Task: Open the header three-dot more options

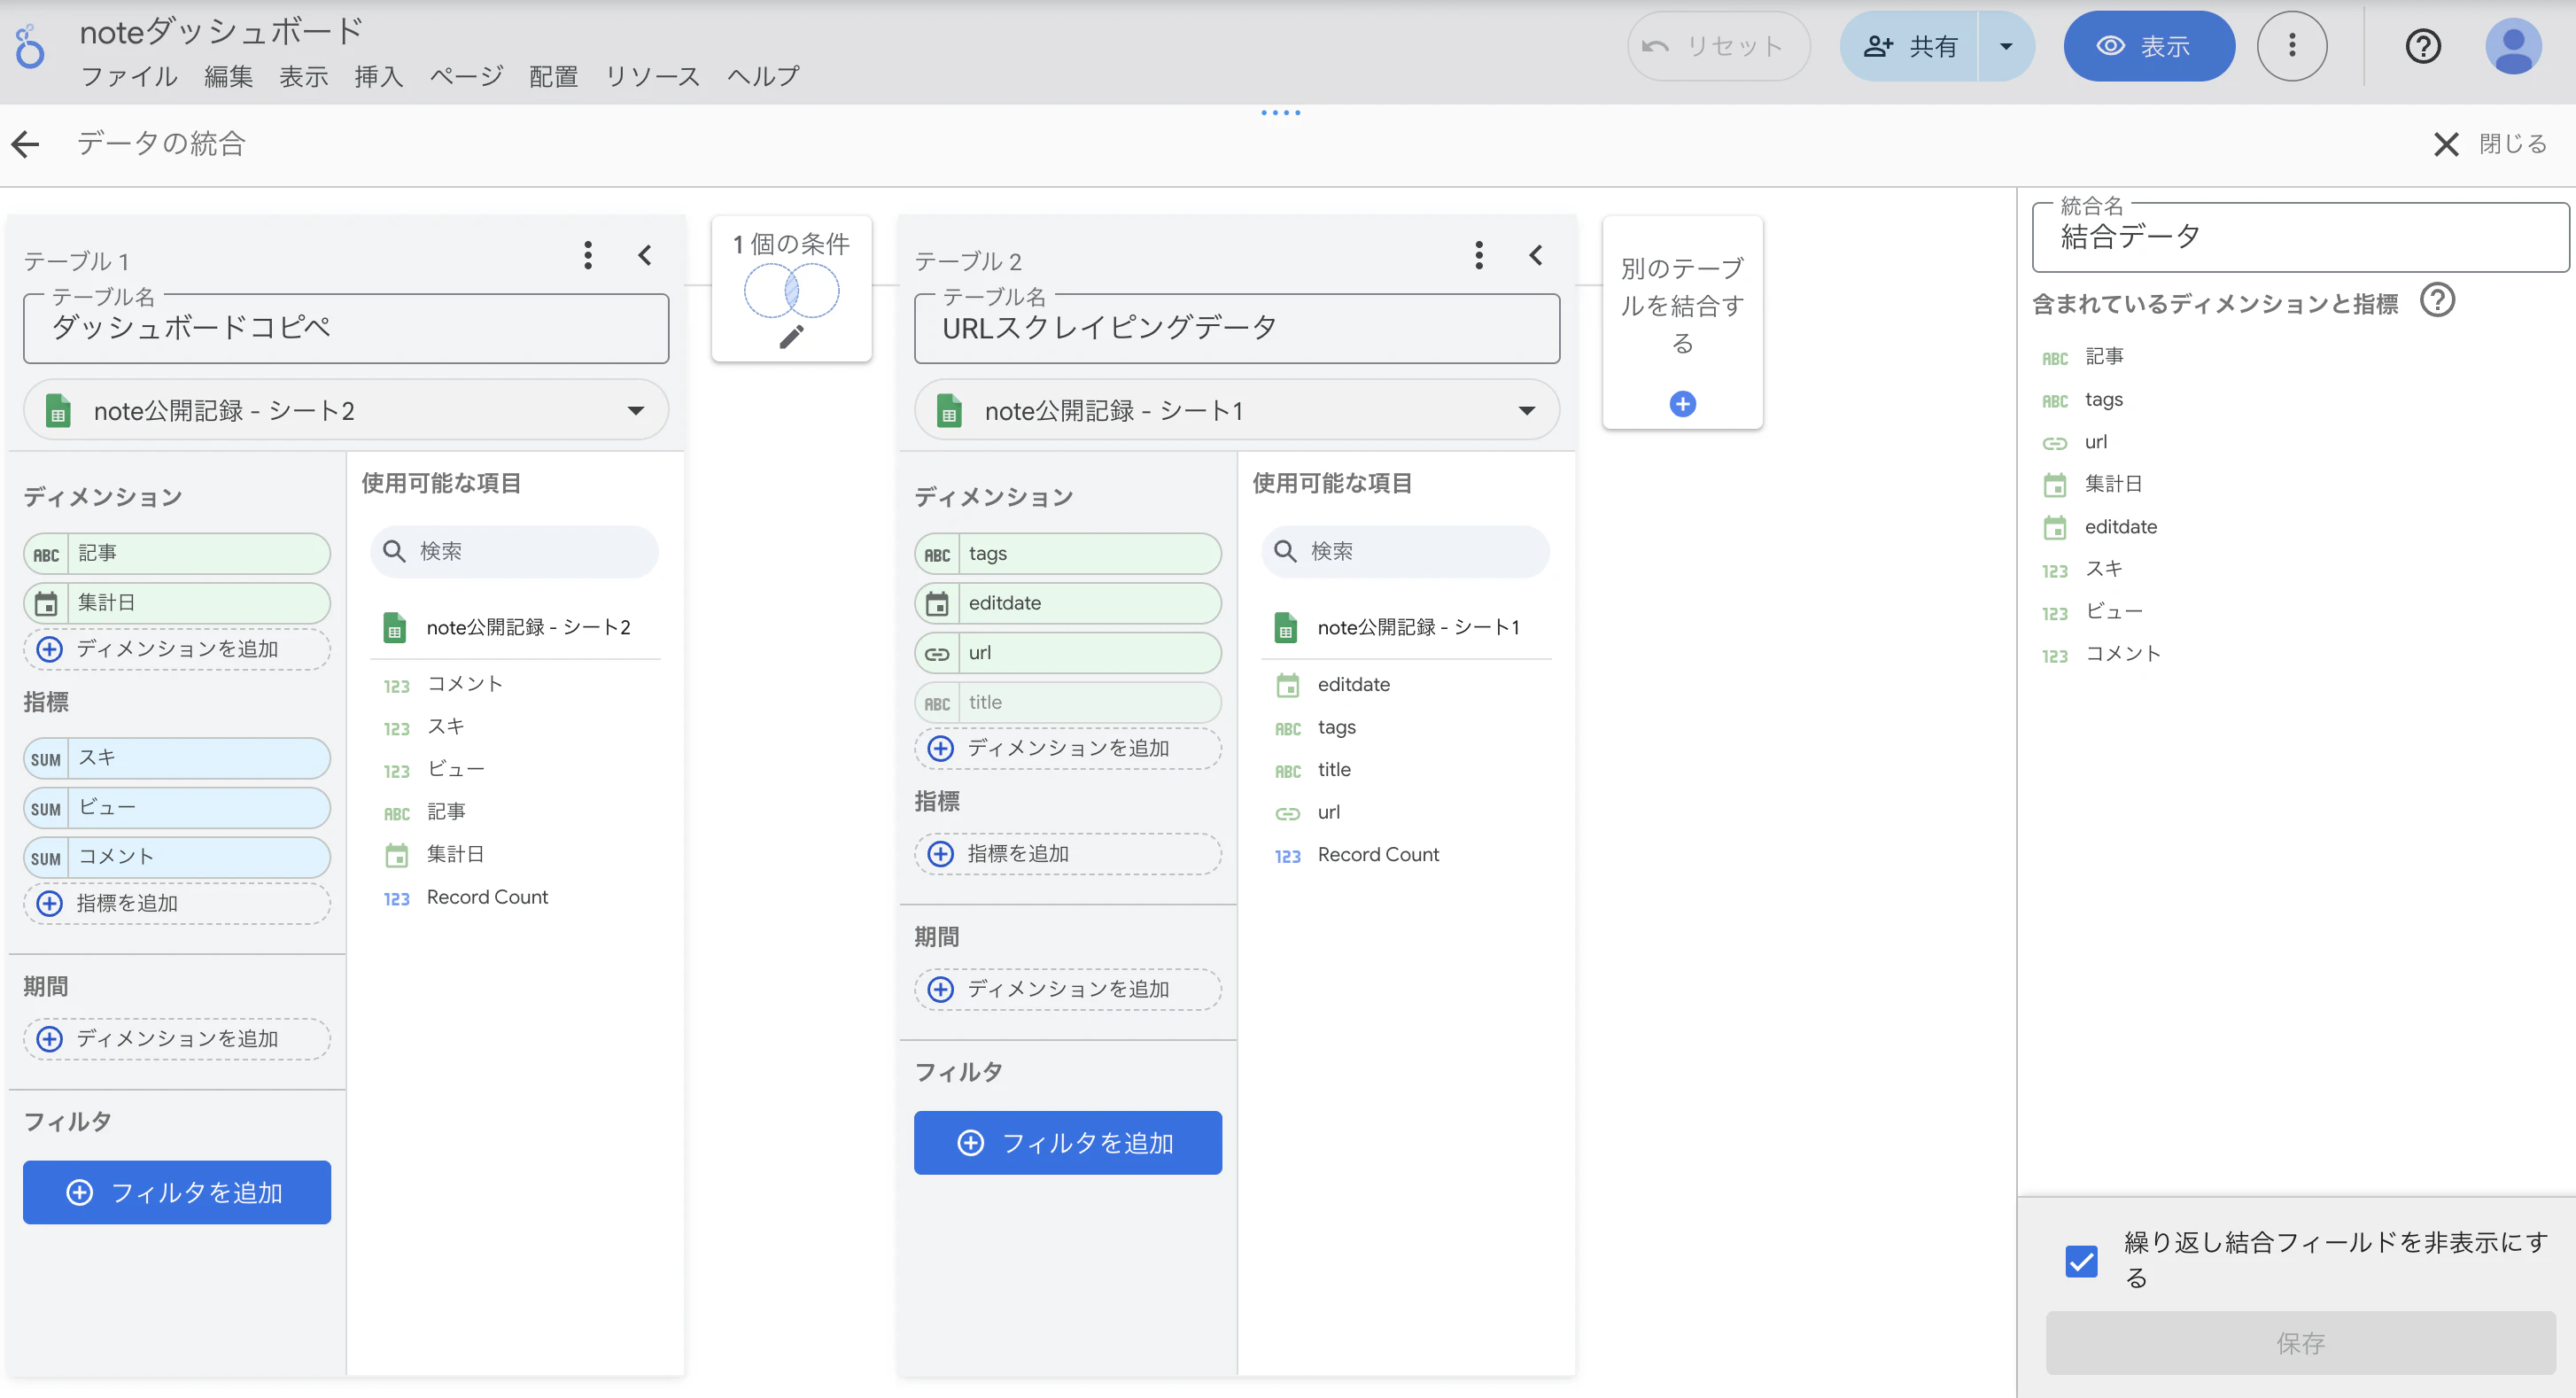Action: (2291, 46)
